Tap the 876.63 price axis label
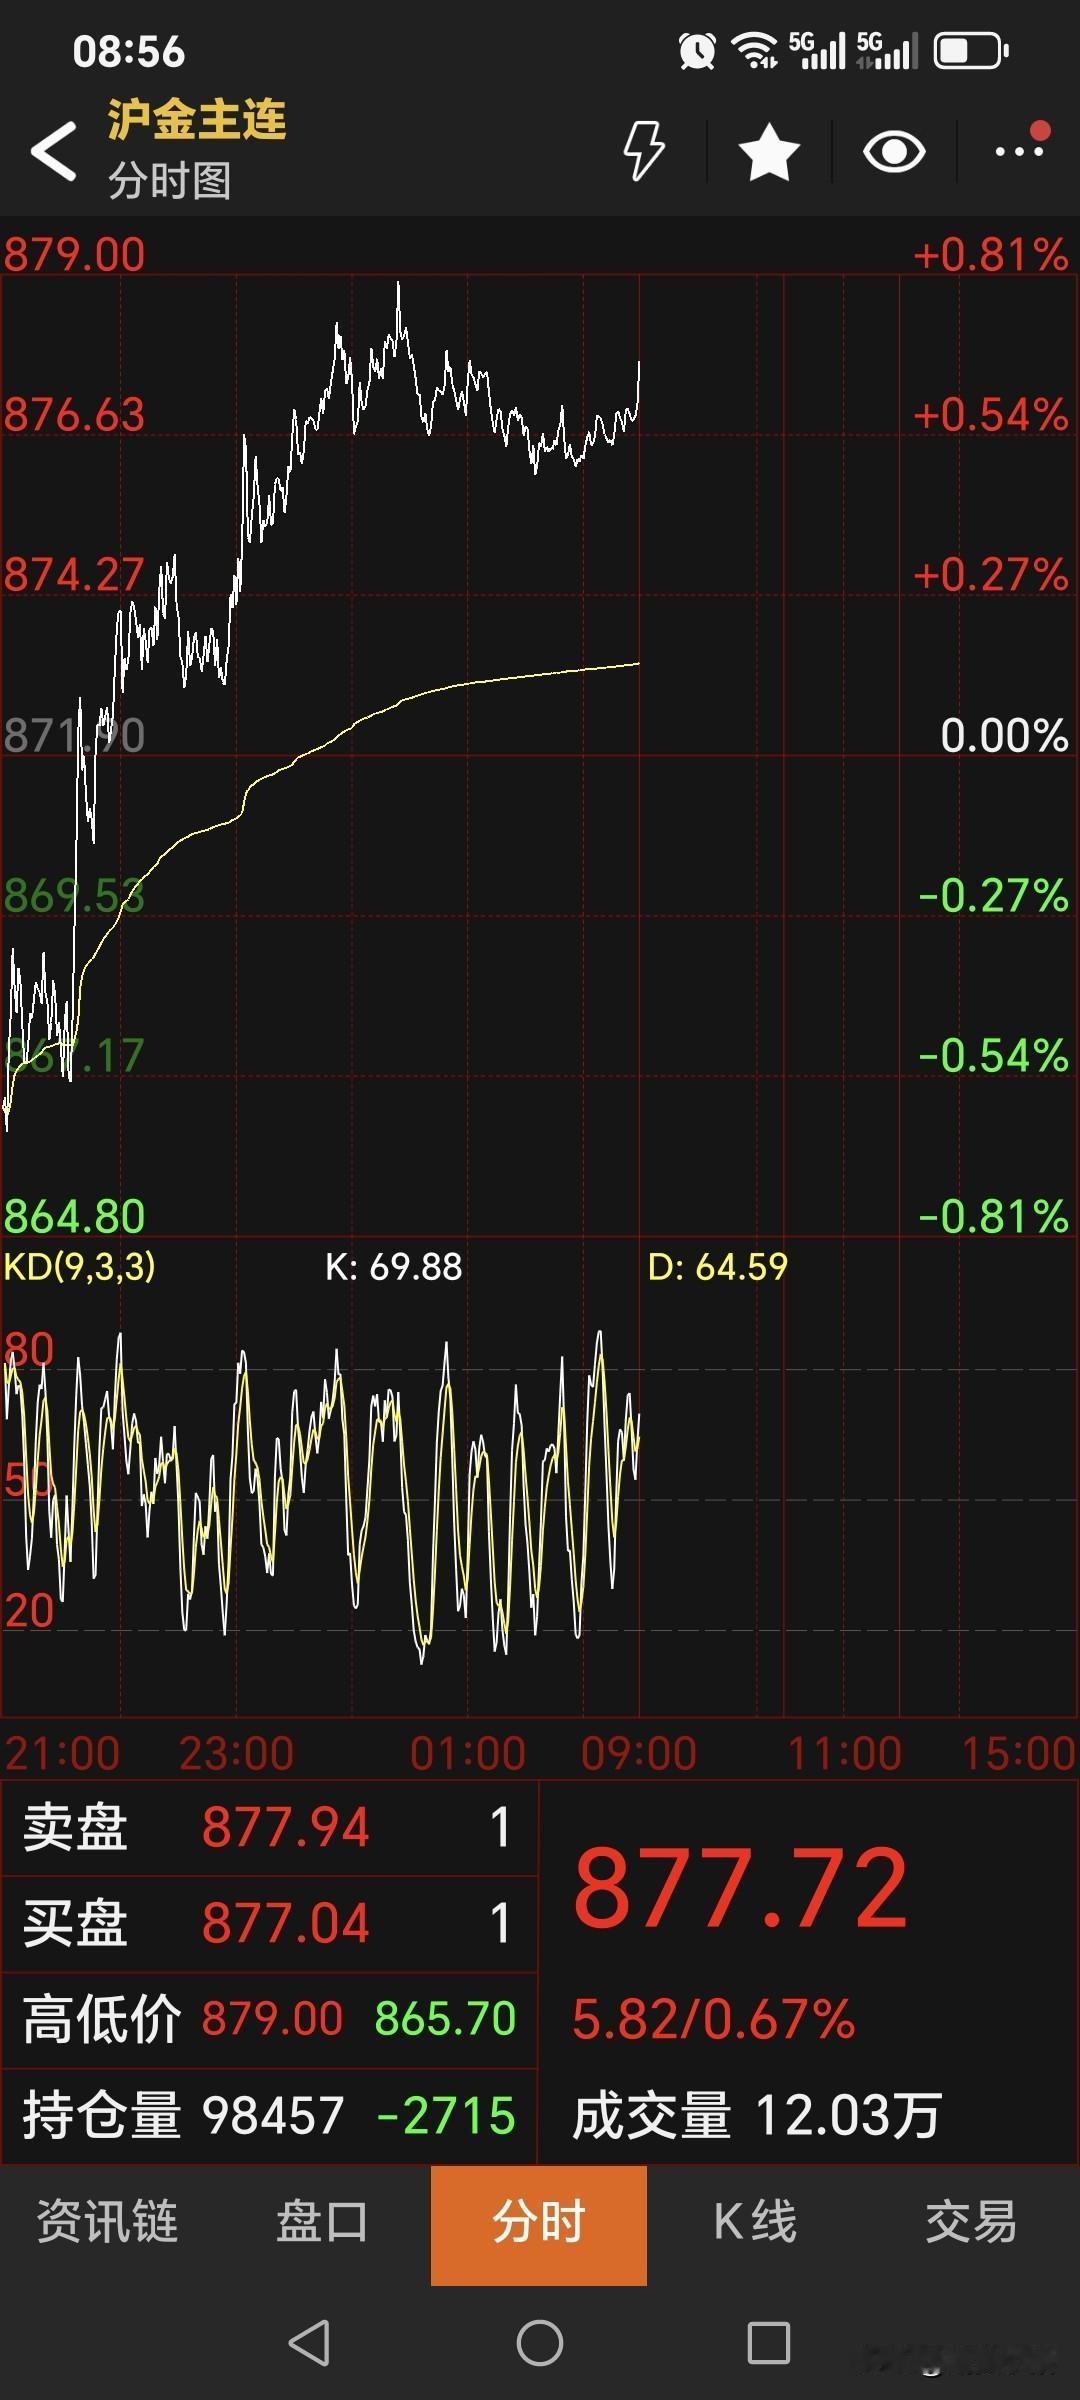1080x2400 pixels. tap(75, 415)
